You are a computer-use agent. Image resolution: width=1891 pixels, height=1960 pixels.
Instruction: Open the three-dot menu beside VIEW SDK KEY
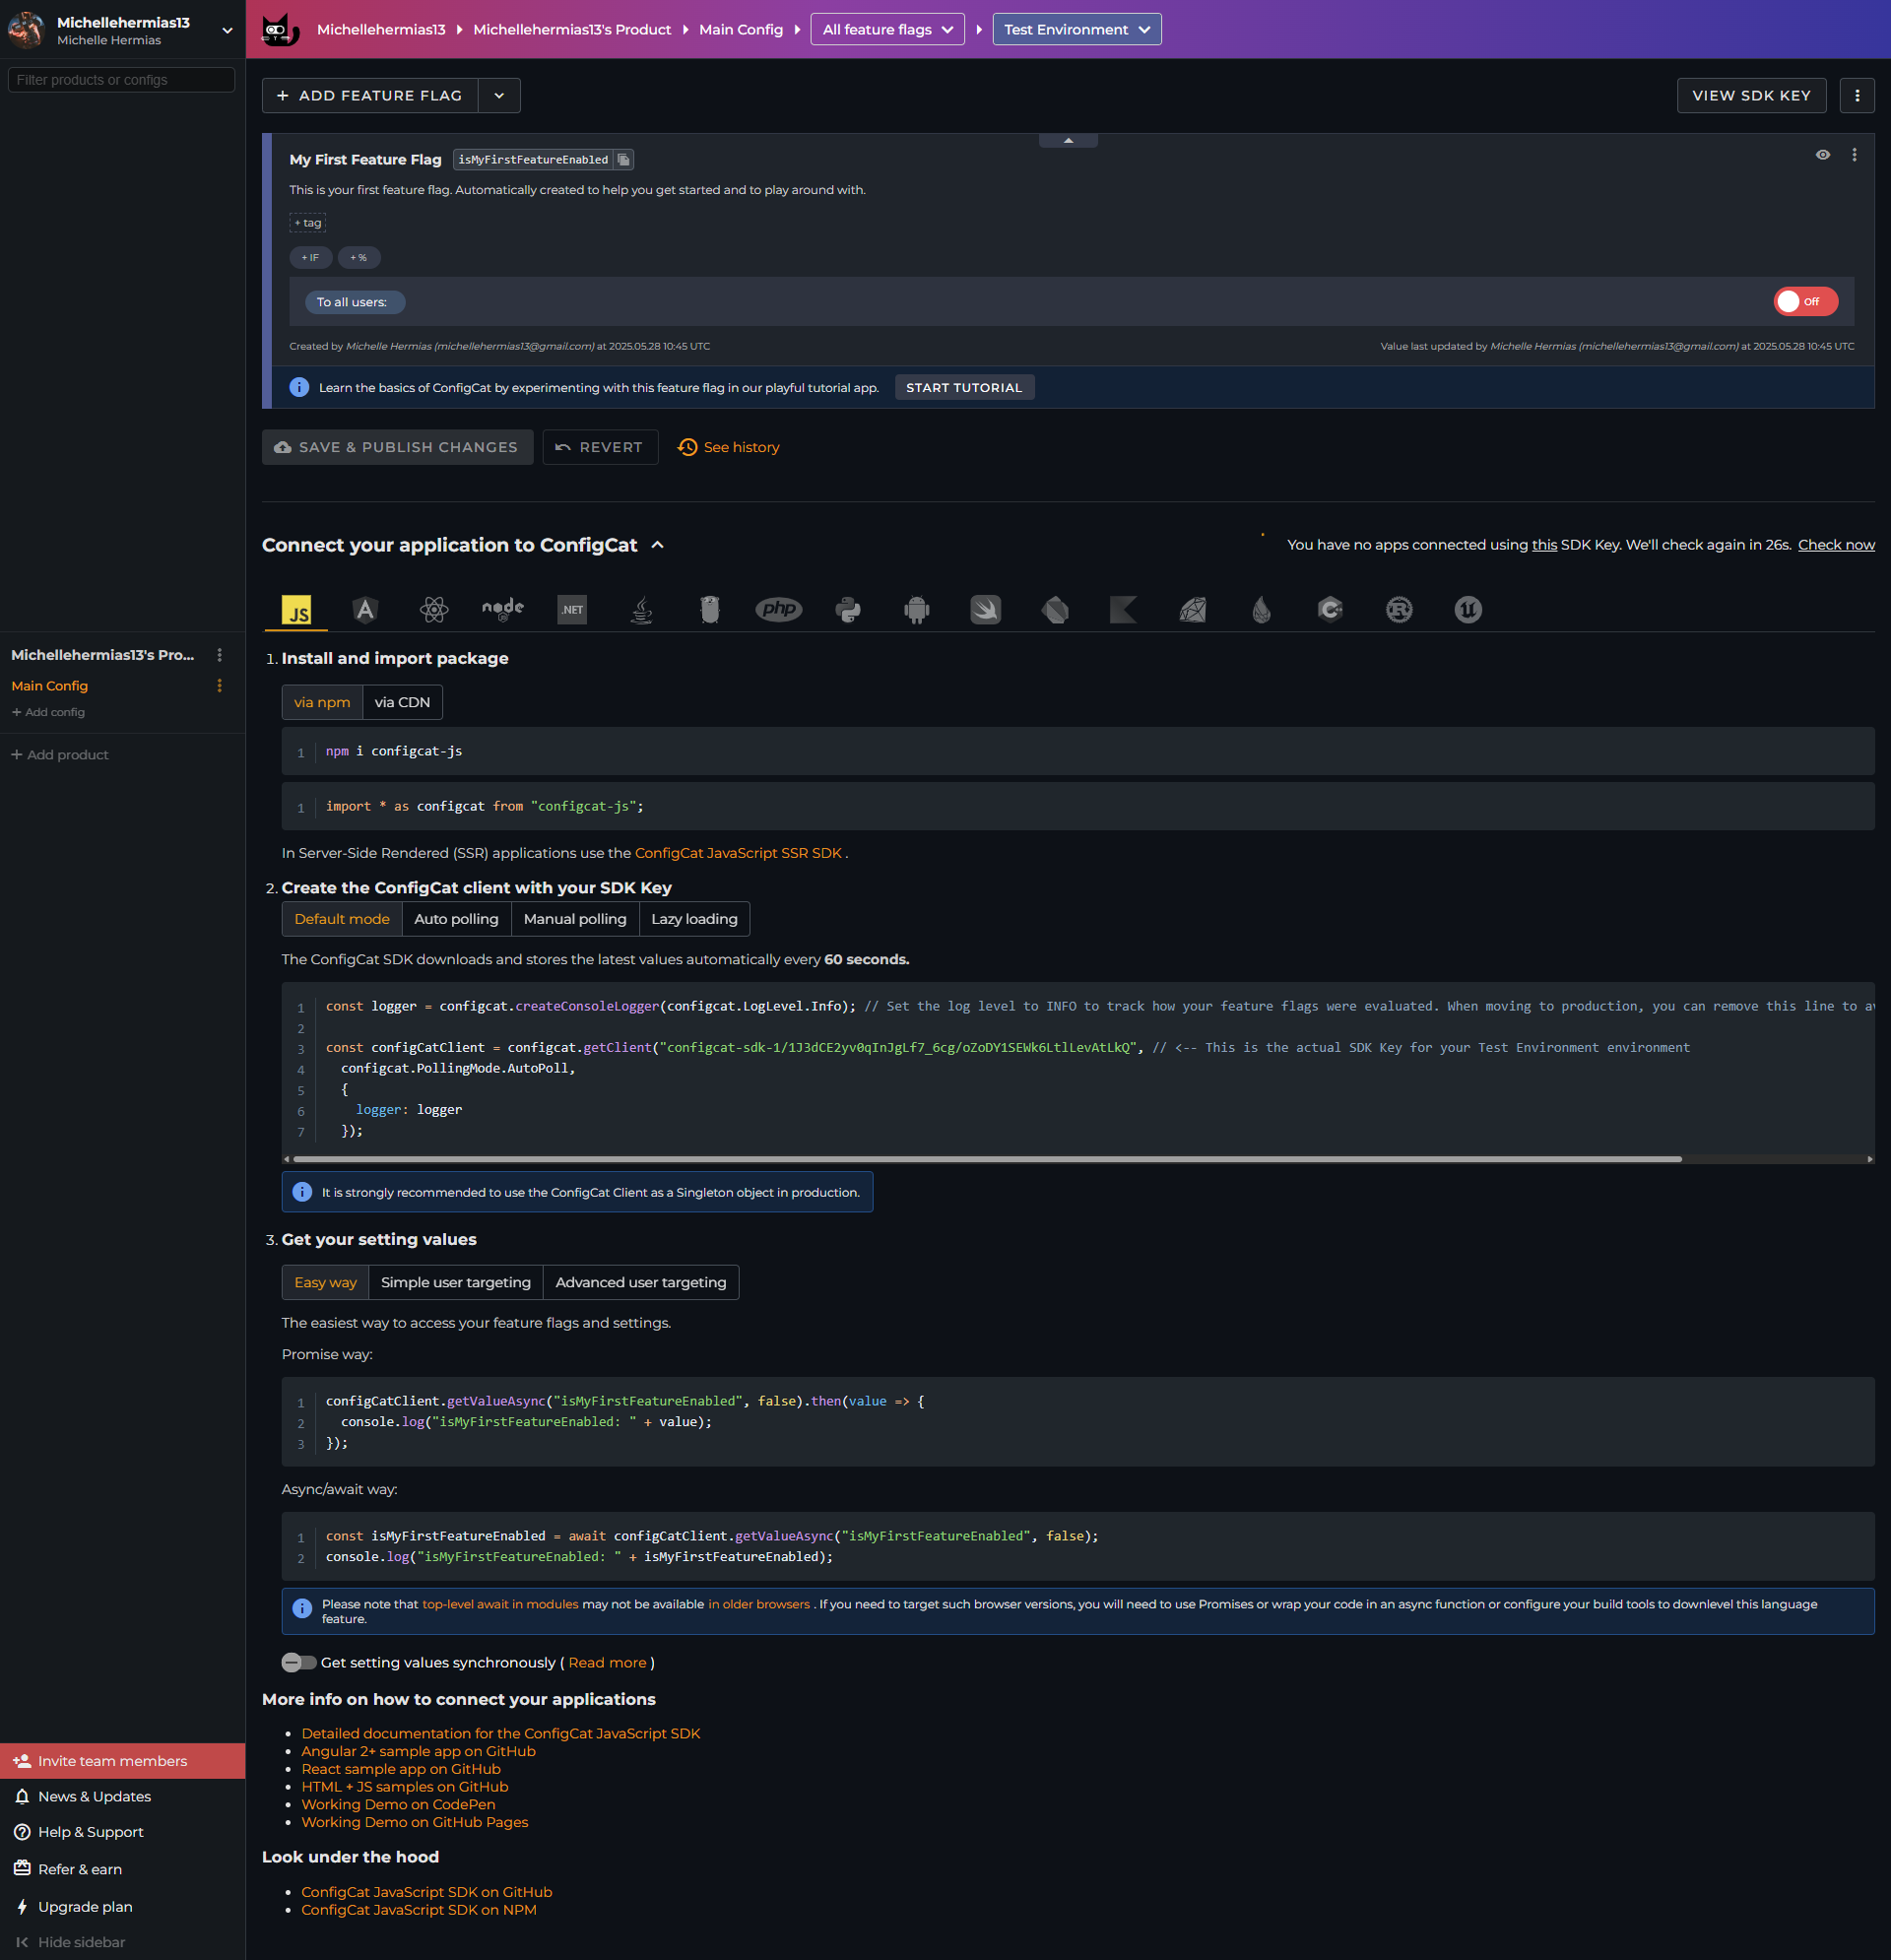[x=1857, y=95]
